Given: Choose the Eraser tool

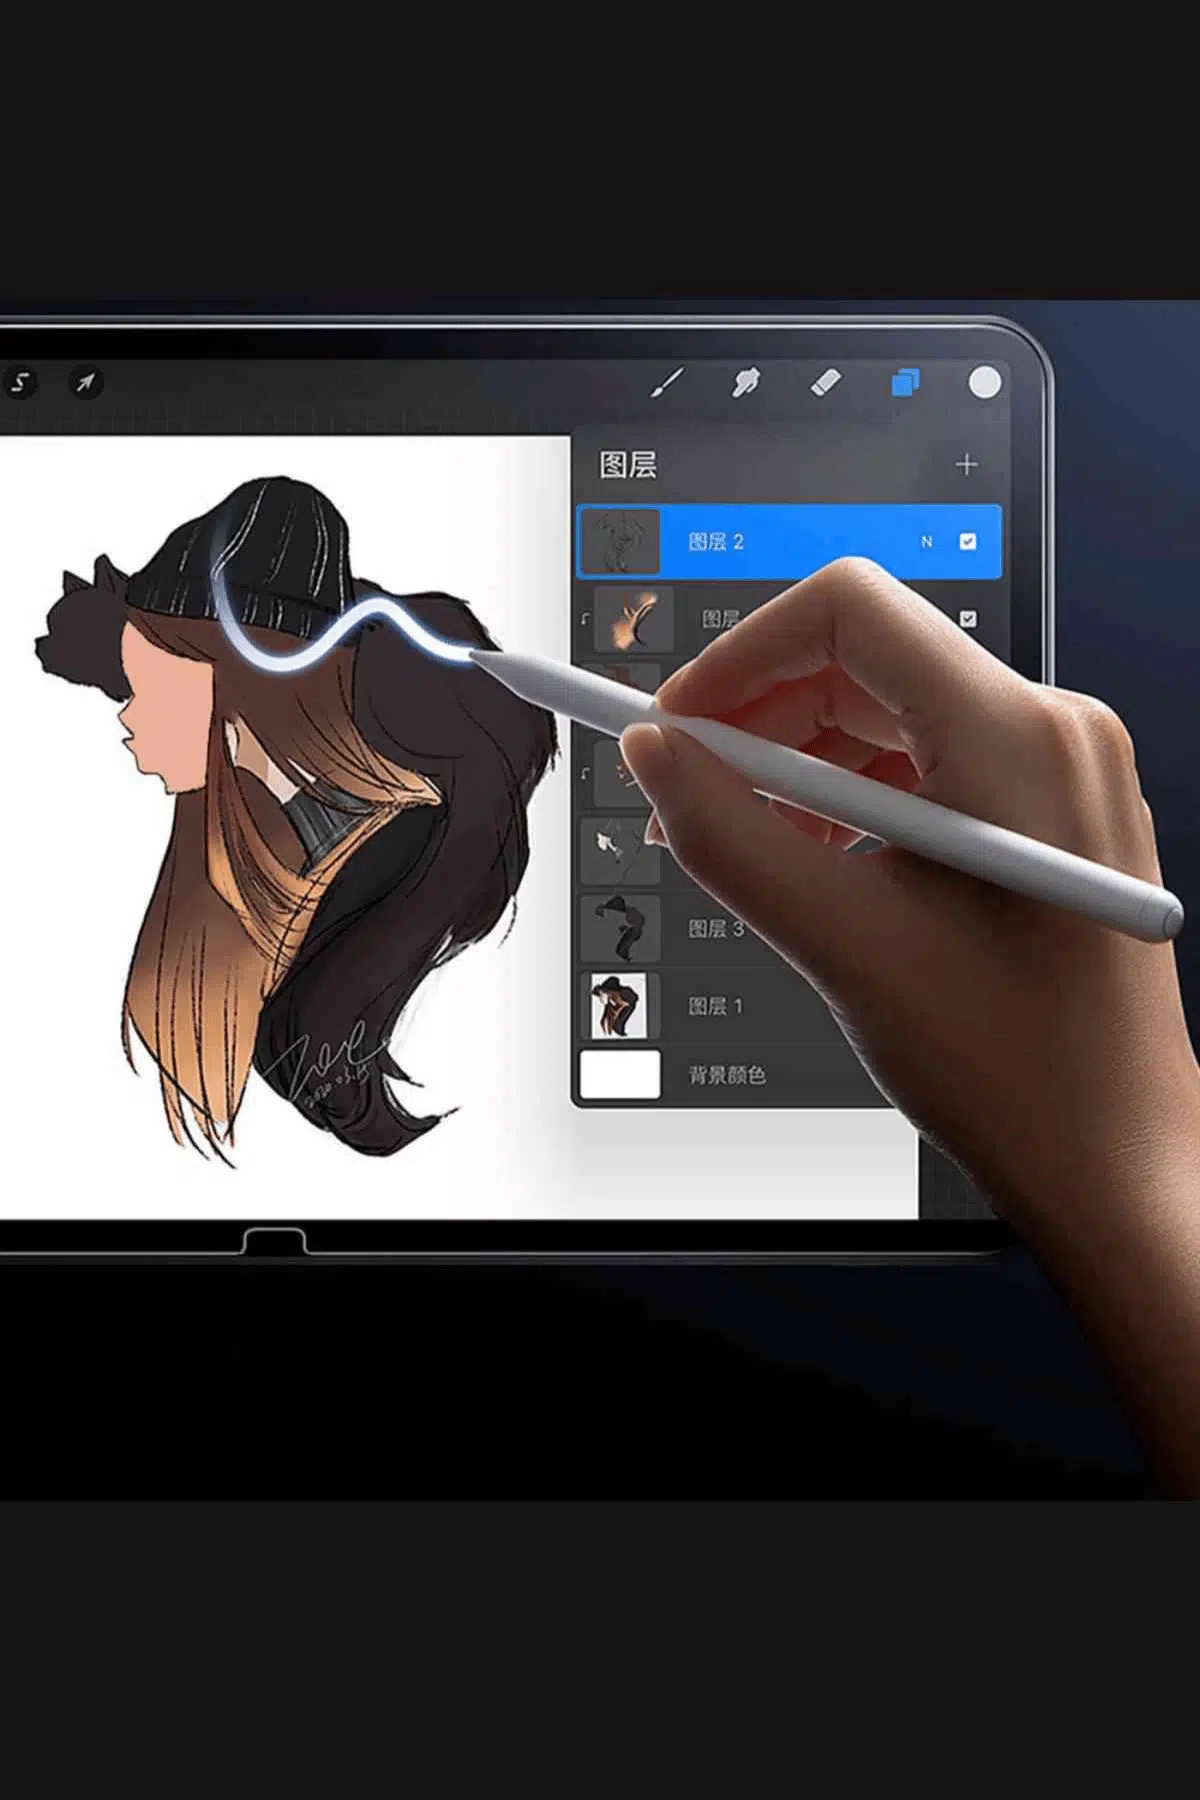Looking at the screenshot, I should (x=825, y=382).
